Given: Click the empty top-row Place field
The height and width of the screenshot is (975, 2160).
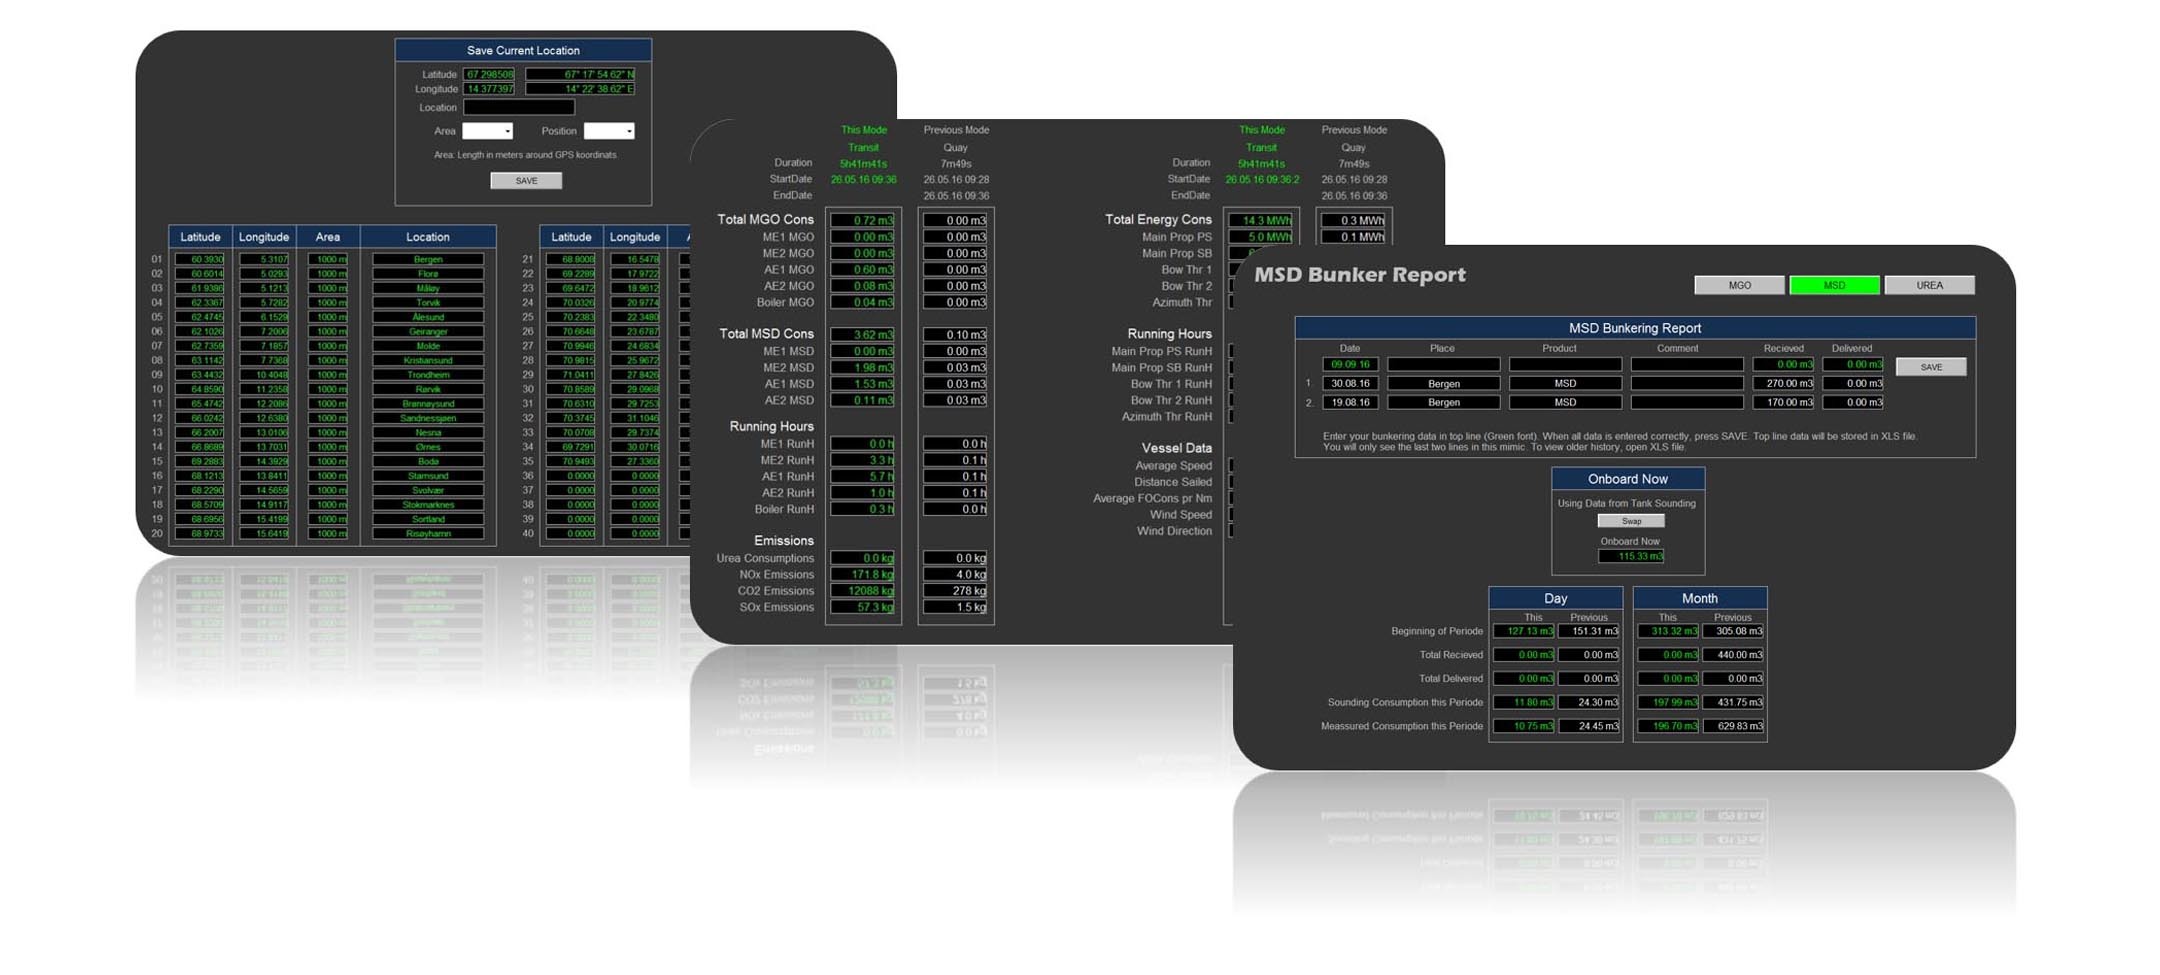Looking at the screenshot, I should click(x=1443, y=365).
